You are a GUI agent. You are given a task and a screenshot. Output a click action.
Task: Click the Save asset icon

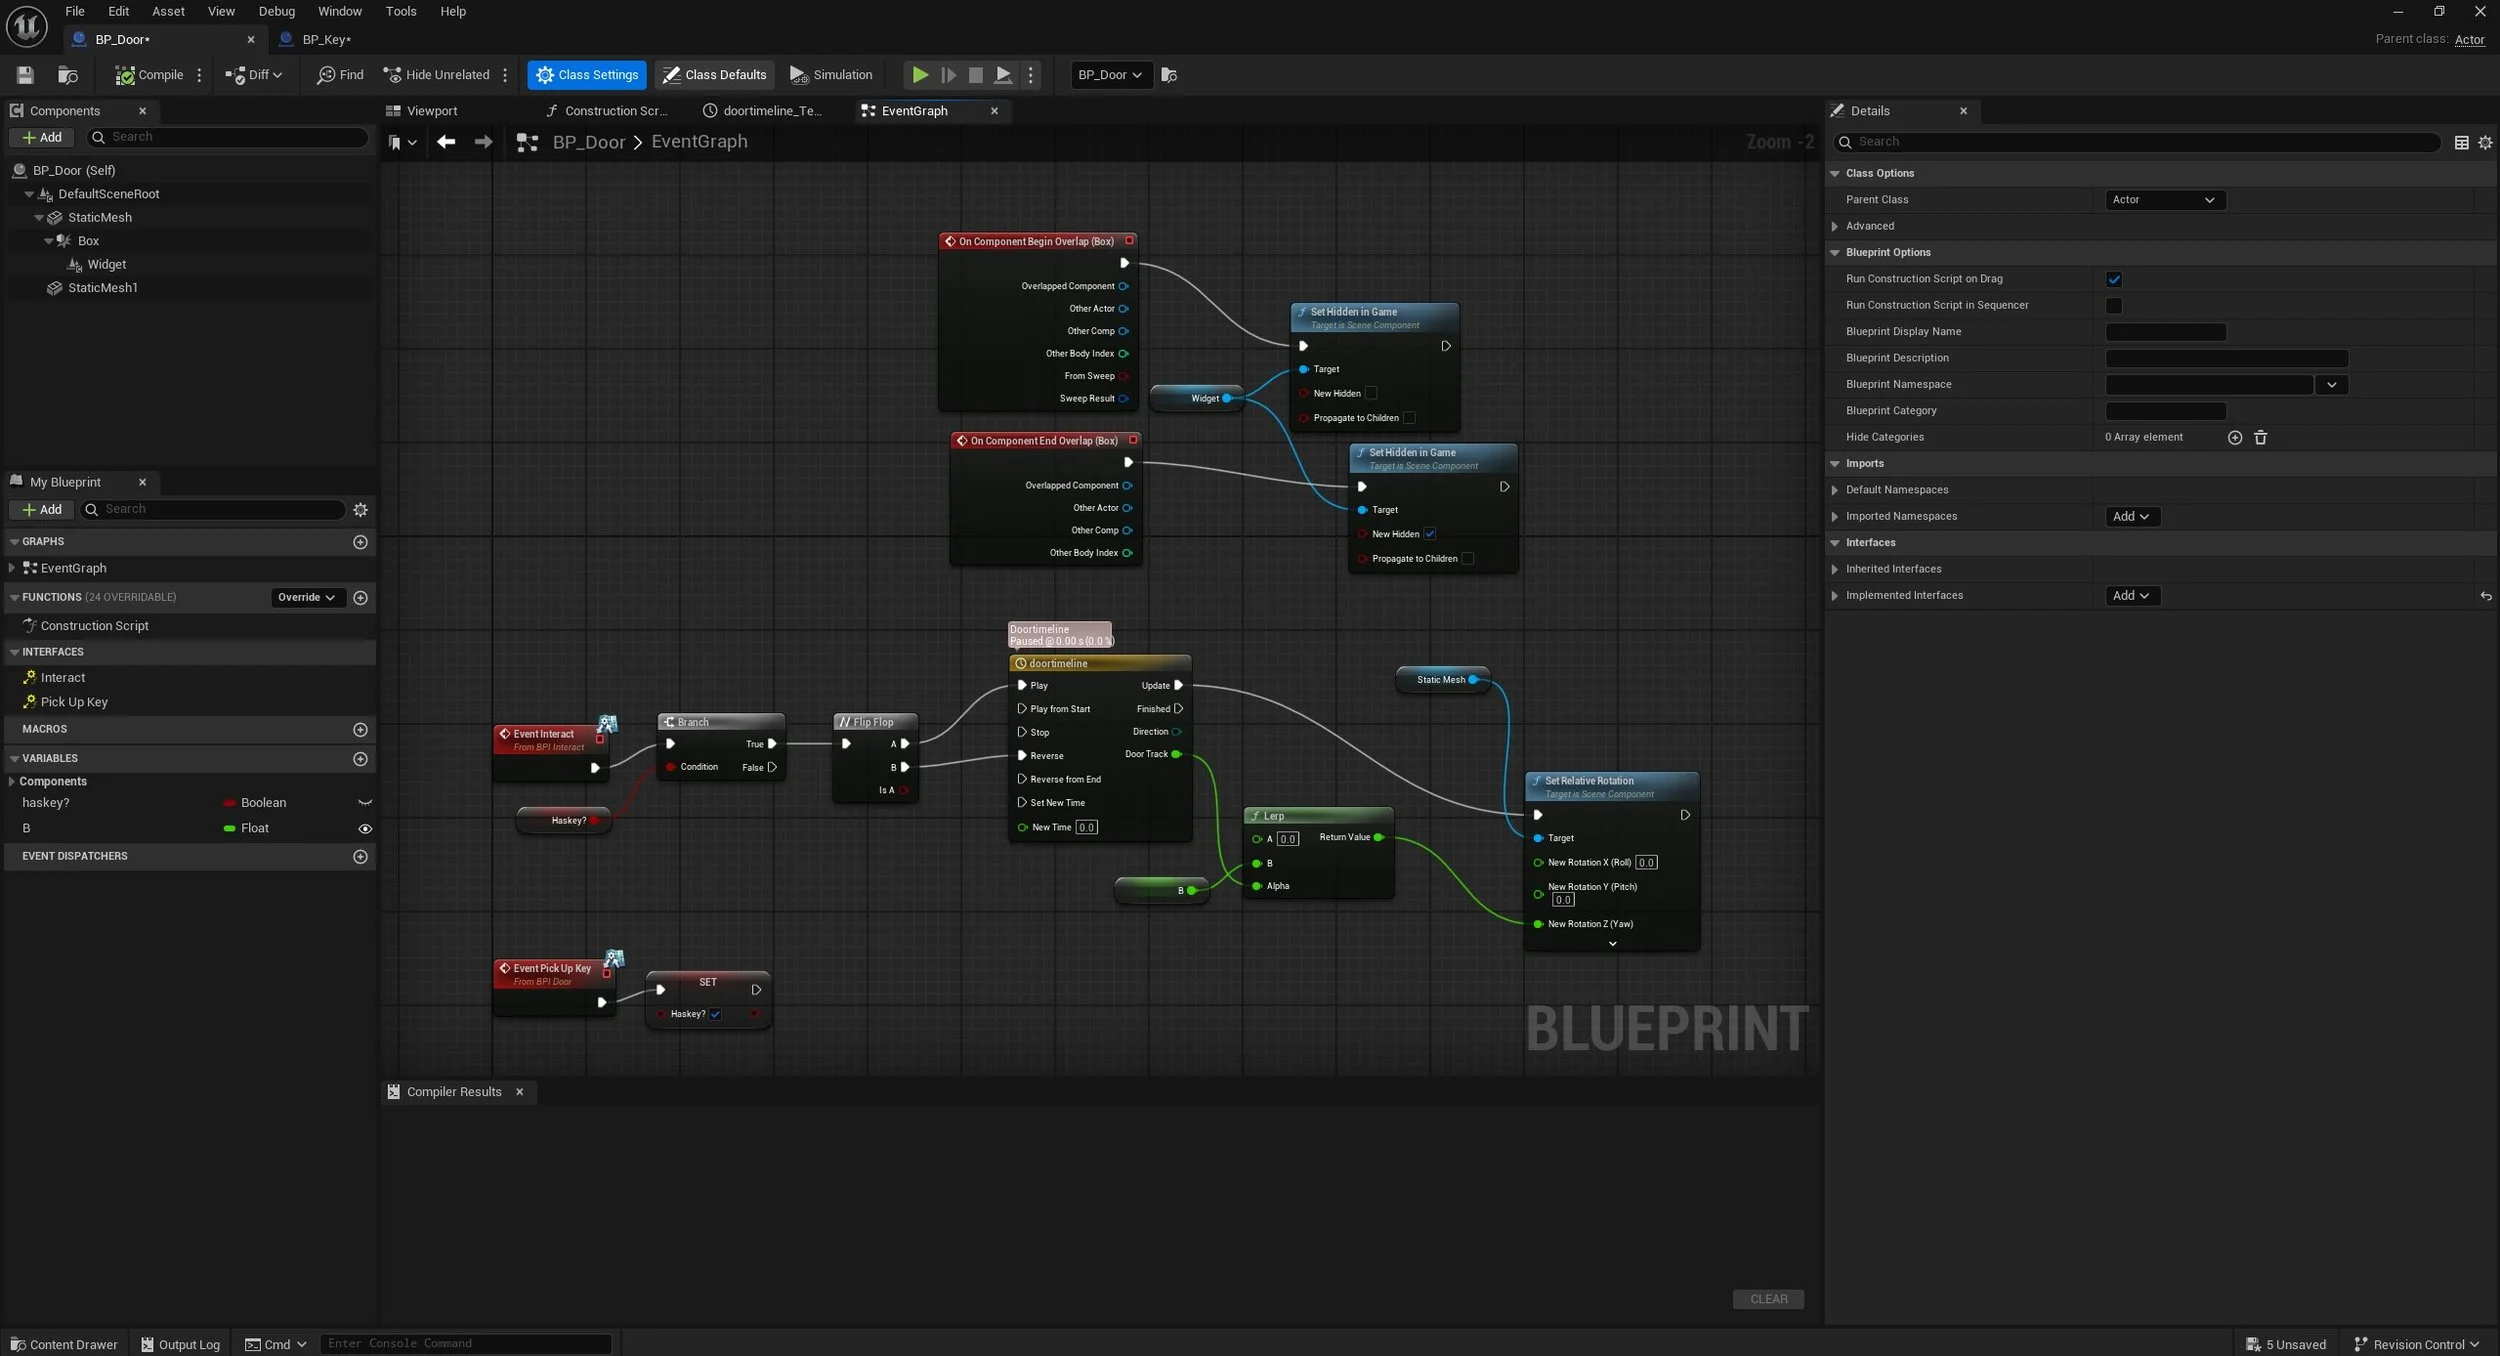tap(25, 75)
